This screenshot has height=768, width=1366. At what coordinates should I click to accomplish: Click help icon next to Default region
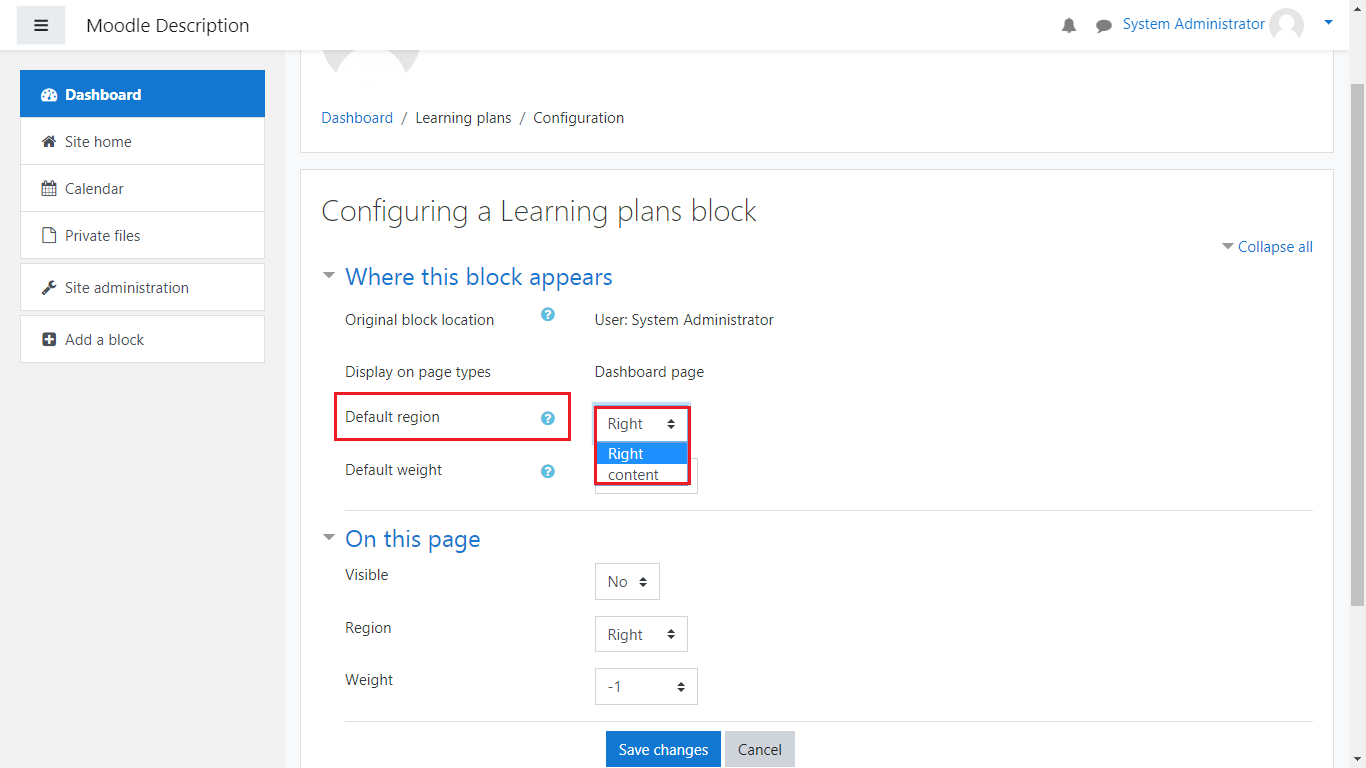pos(547,418)
